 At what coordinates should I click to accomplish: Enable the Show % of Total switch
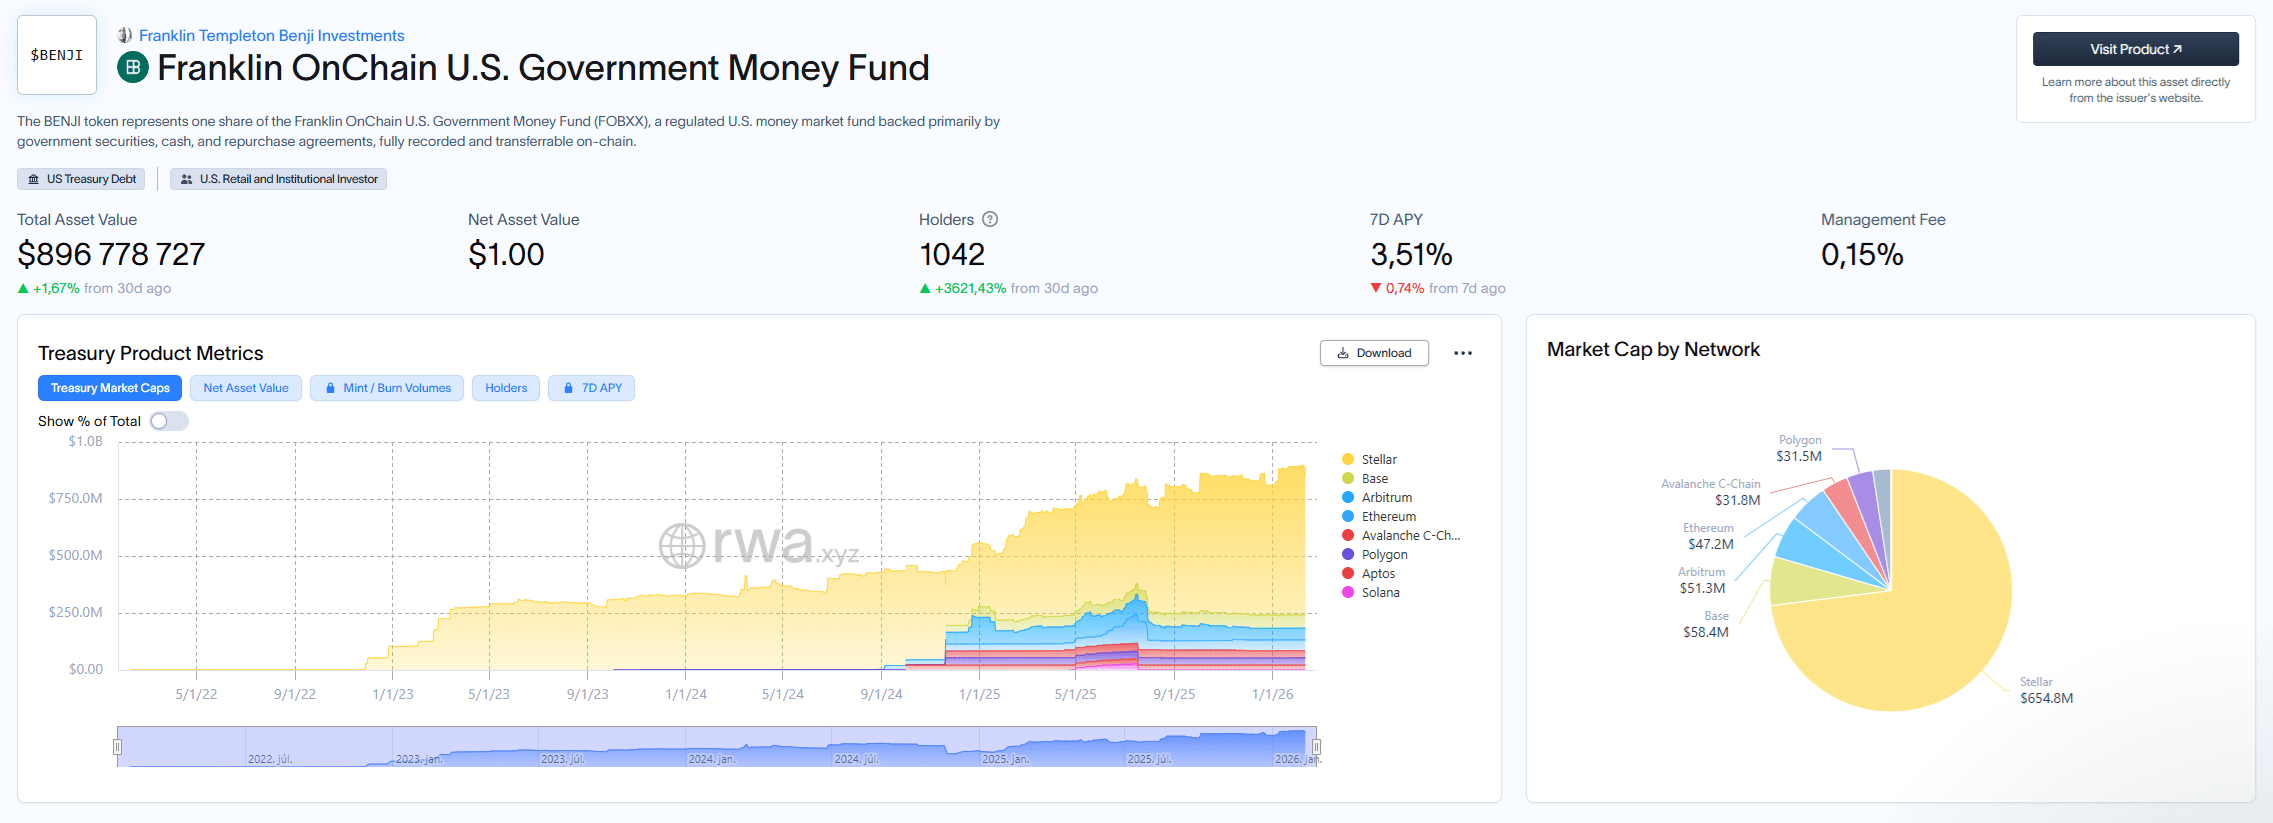click(168, 421)
